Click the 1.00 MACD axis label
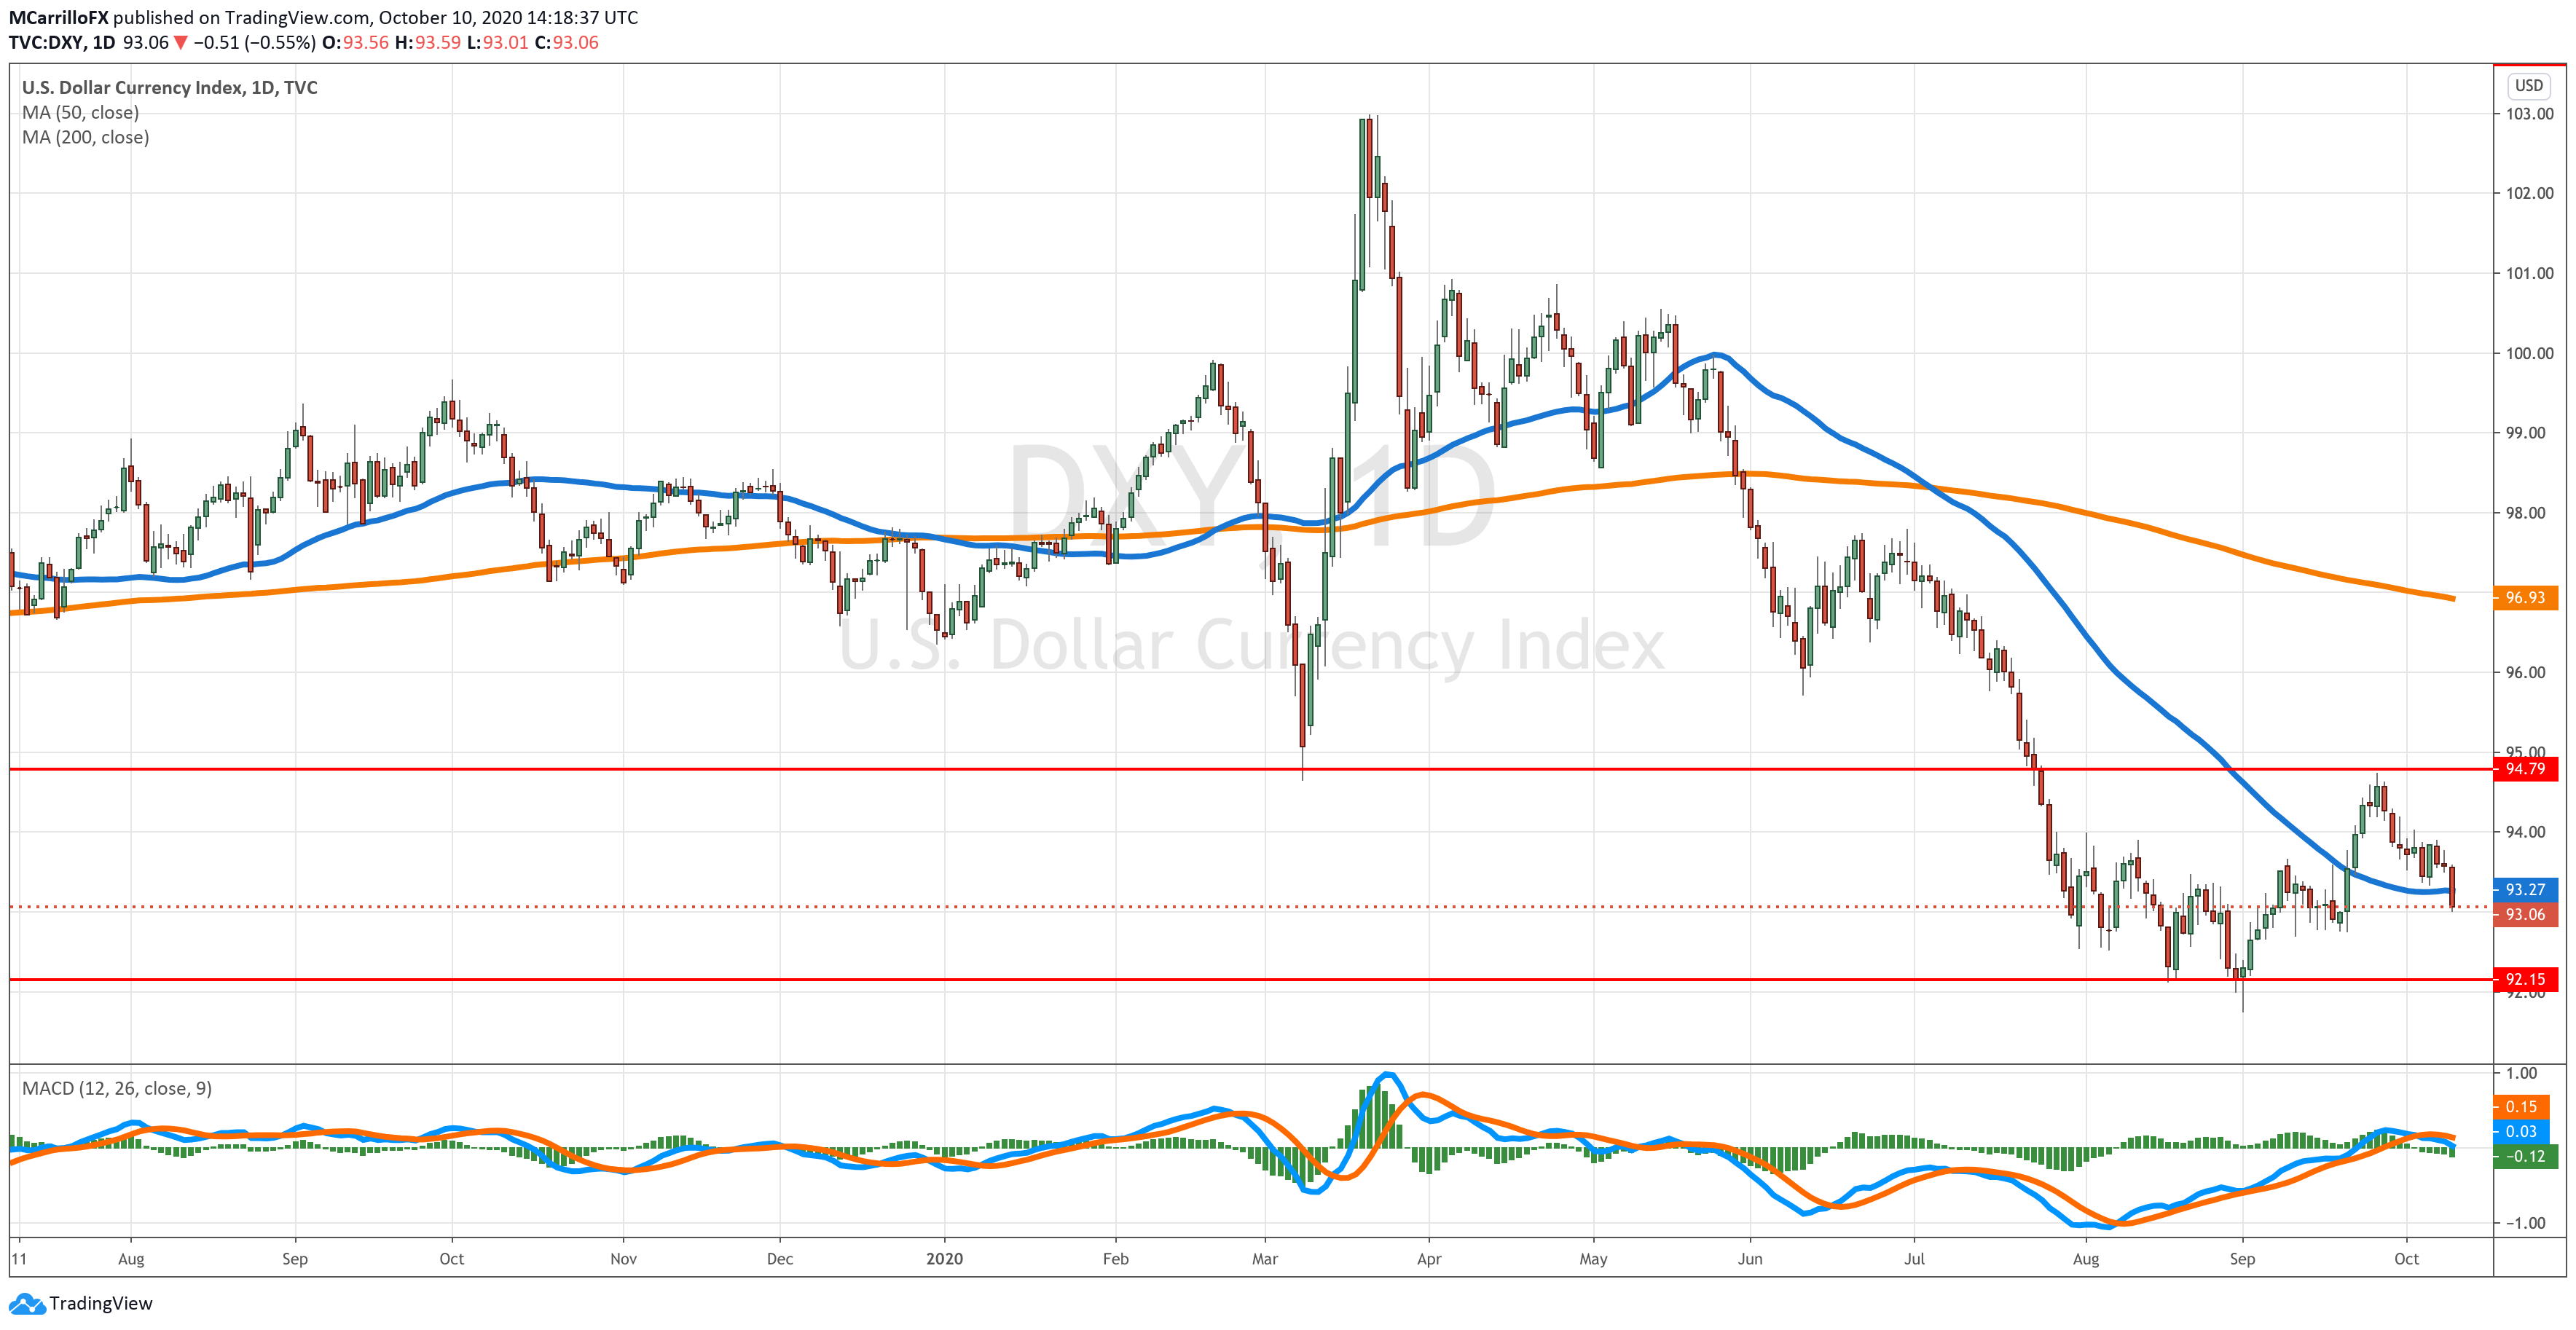Viewport: 2576px width, 1330px height. [2521, 1073]
